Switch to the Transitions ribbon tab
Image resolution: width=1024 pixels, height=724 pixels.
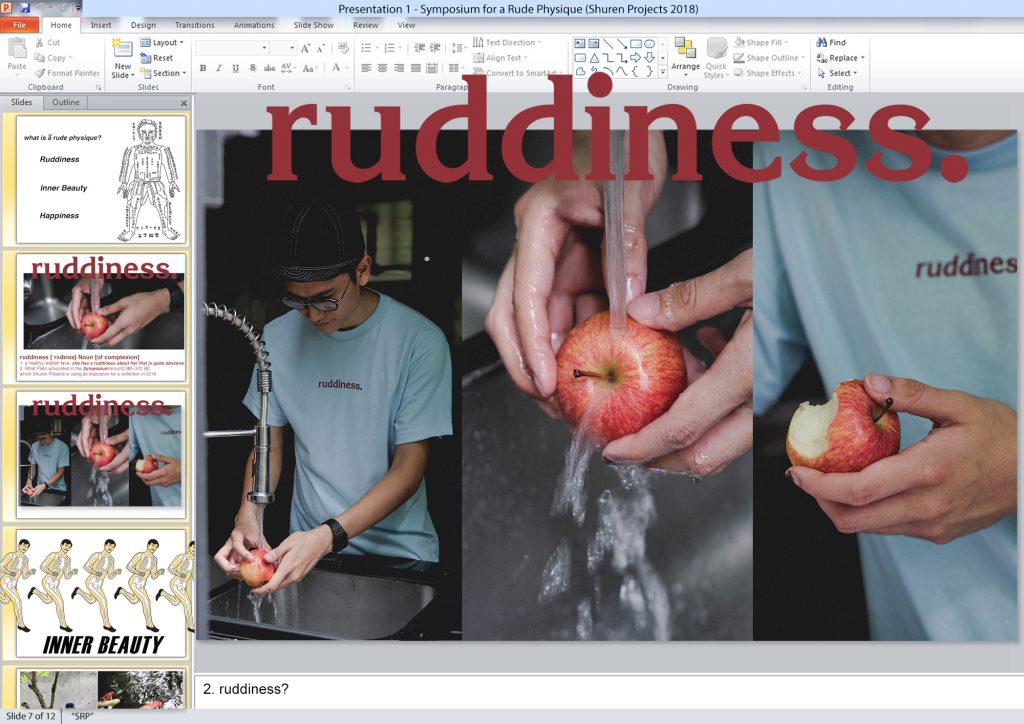tap(194, 25)
